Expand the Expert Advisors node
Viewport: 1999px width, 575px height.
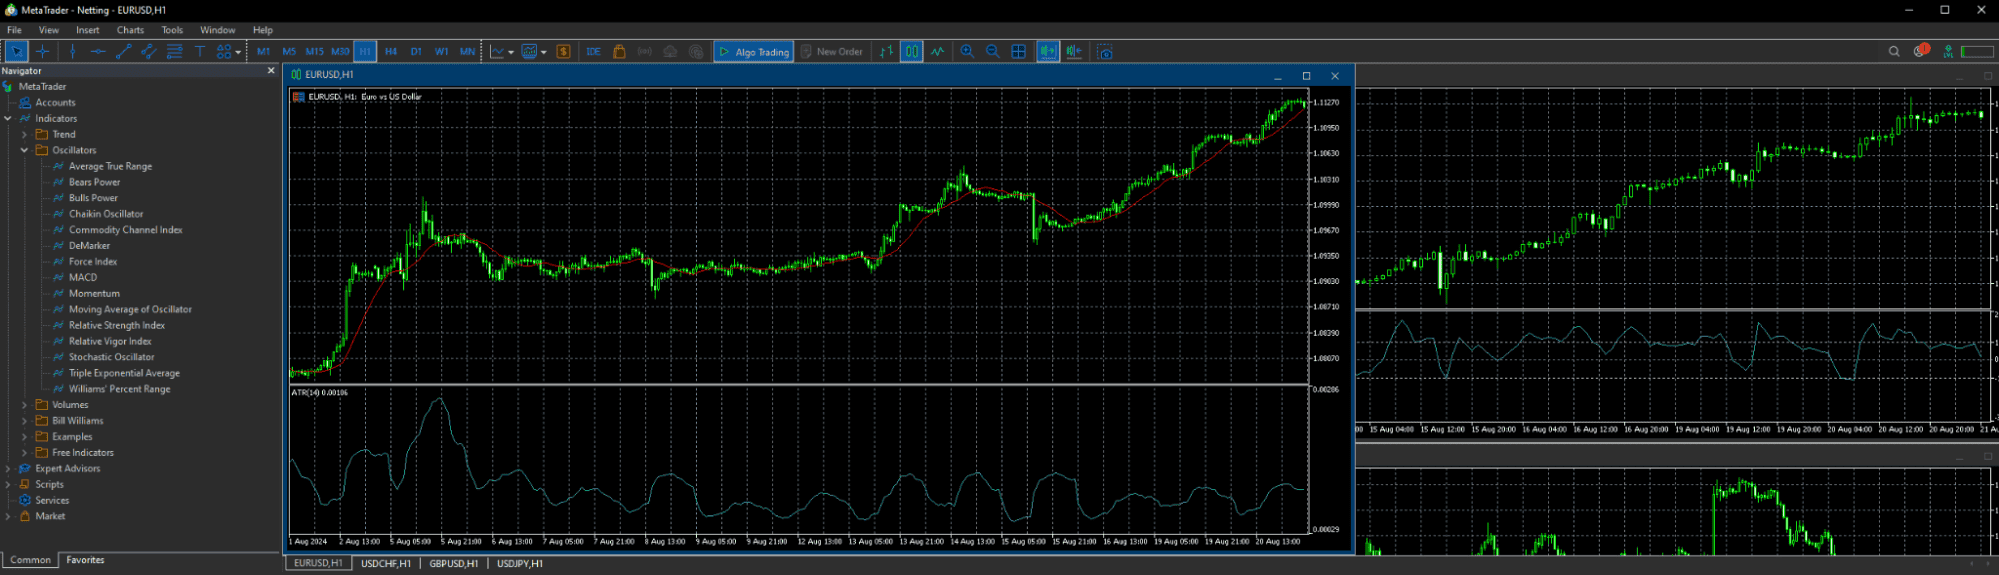[x=8, y=468]
